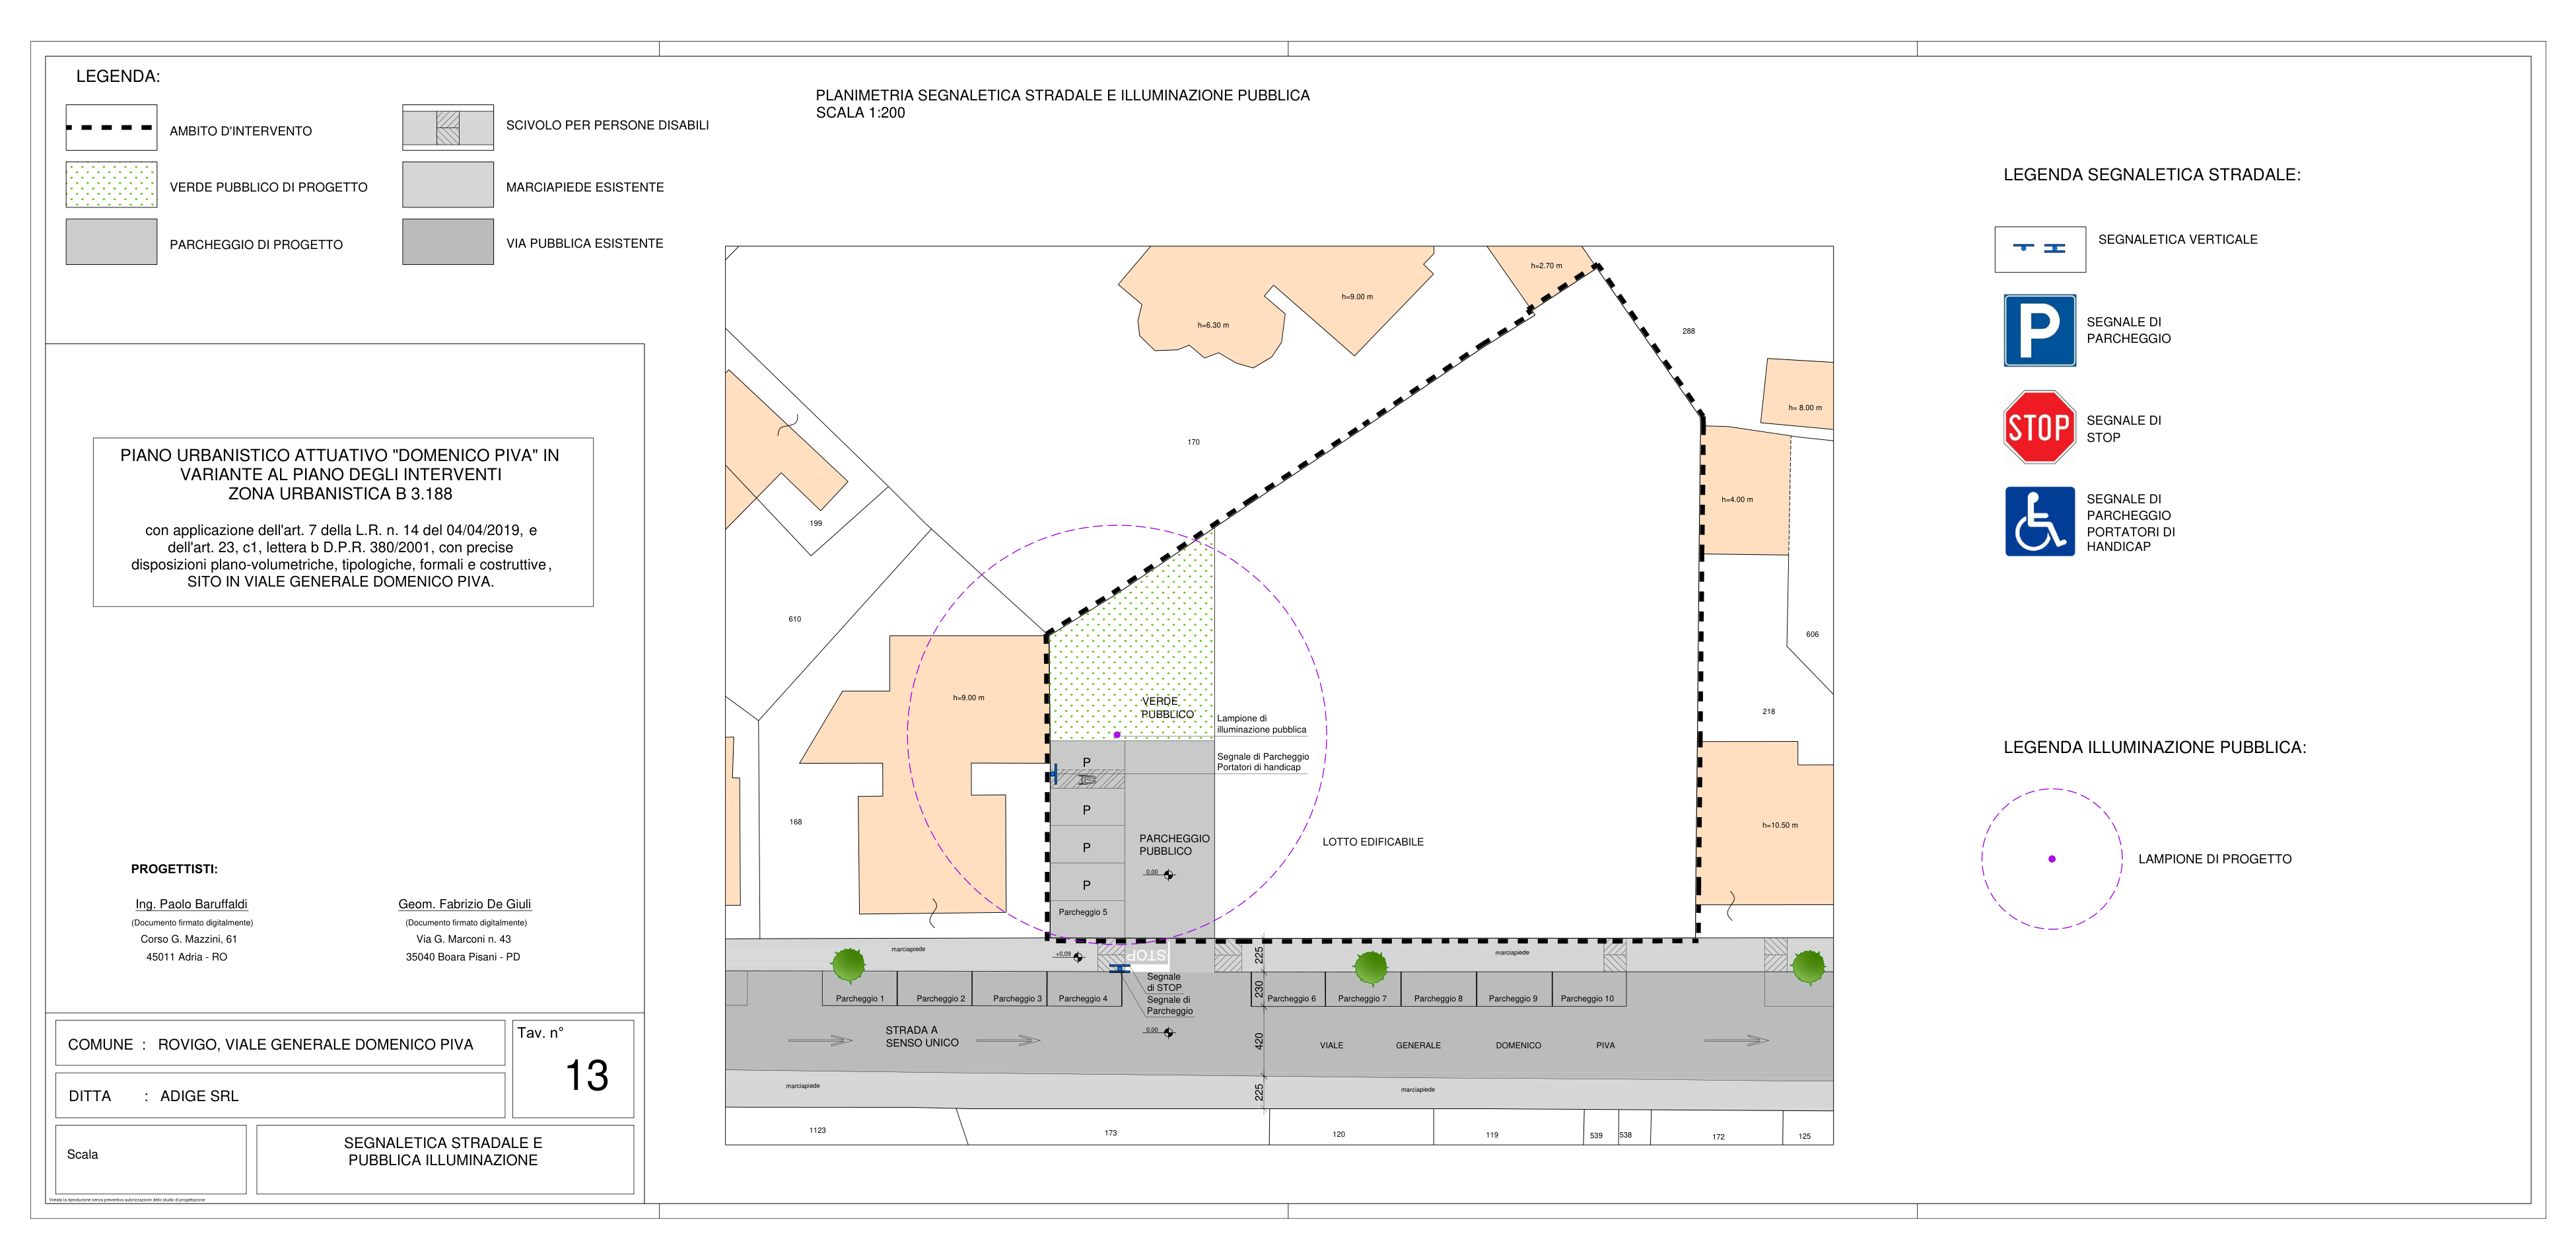Click the purple dashed Lampione di Progetto circle
Viewport: 2576px width, 1259px height.
(2051, 859)
